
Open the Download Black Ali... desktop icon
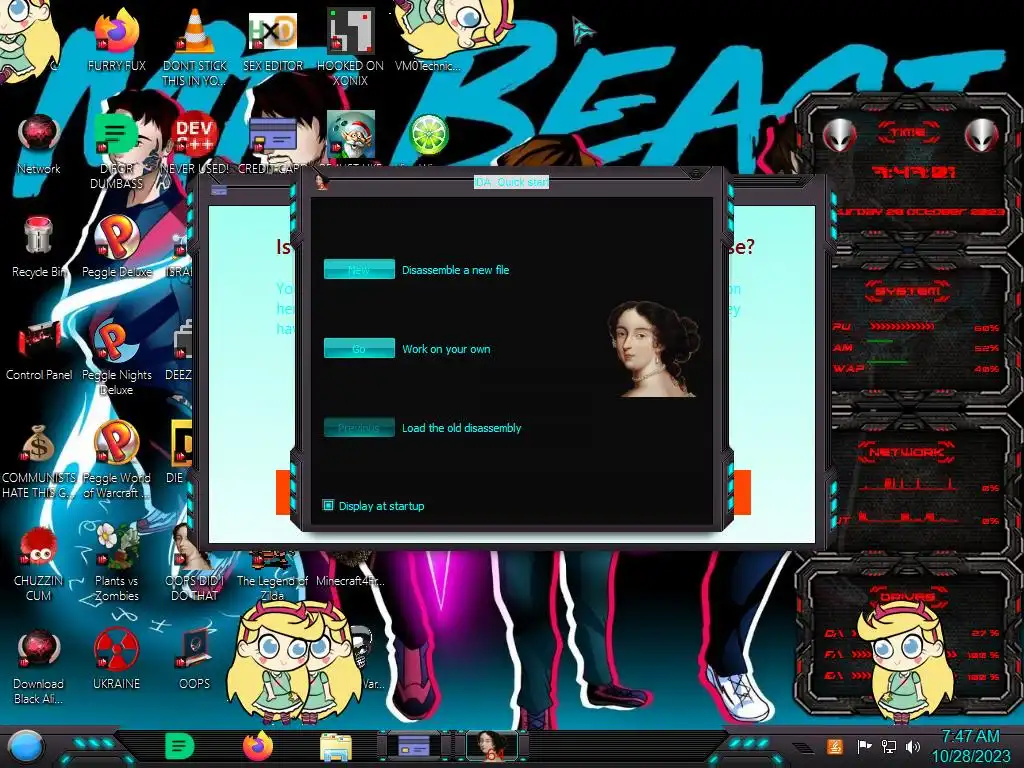[39, 649]
